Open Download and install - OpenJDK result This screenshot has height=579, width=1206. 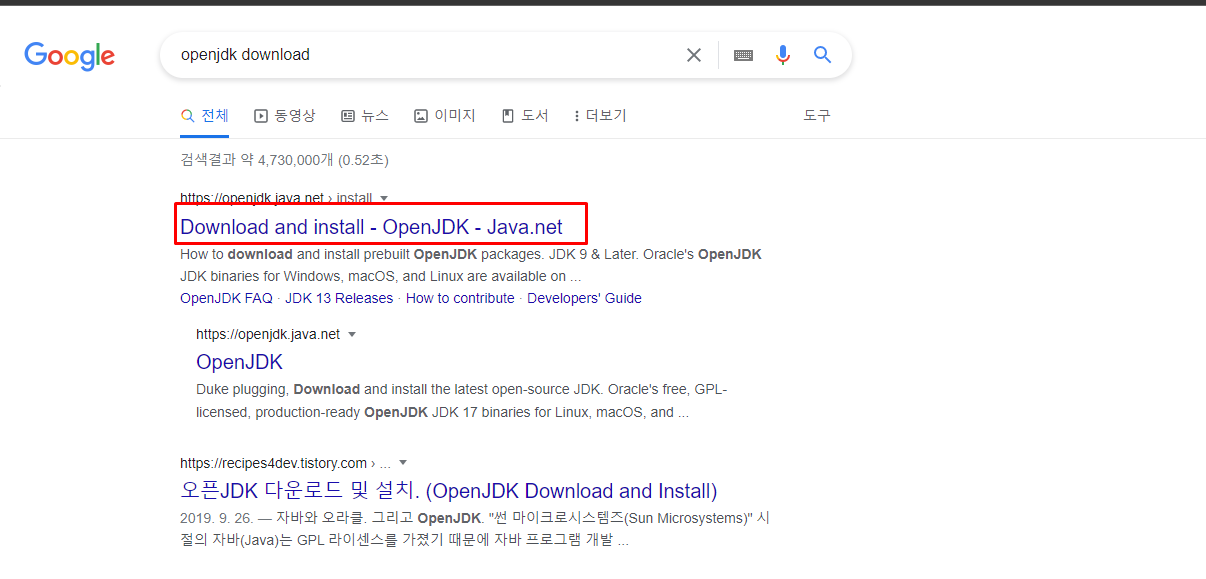click(x=371, y=227)
